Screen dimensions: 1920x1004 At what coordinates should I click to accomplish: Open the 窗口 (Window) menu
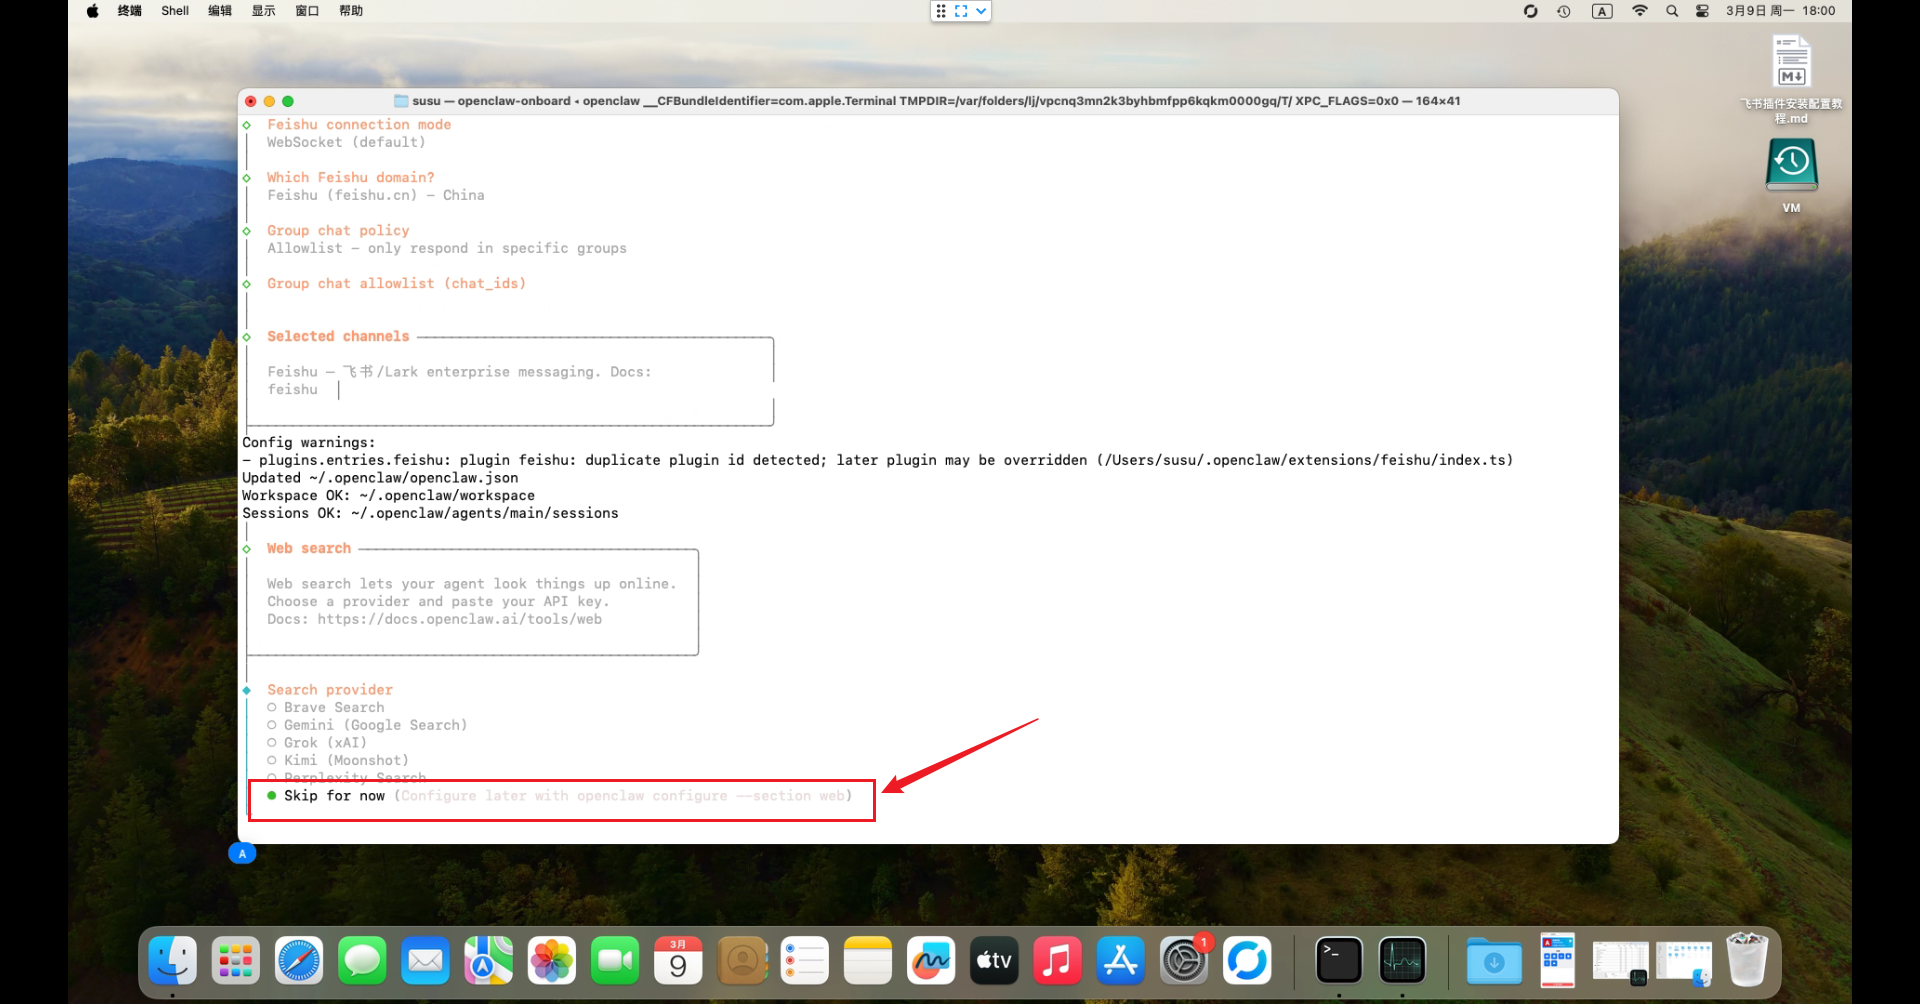tap(307, 11)
